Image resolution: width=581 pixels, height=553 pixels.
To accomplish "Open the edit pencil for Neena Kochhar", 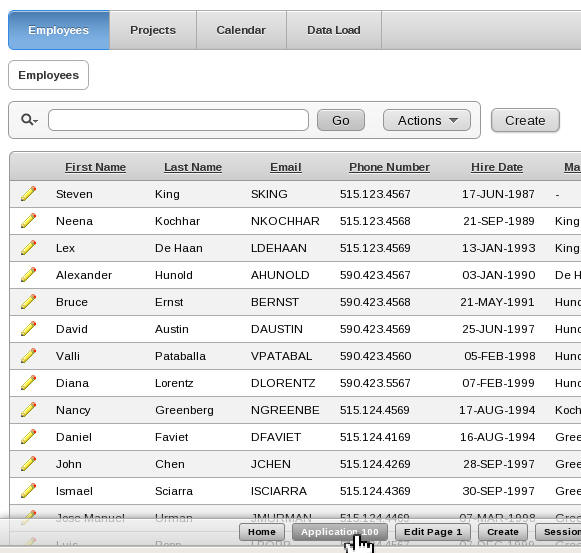I will click(x=29, y=221).
